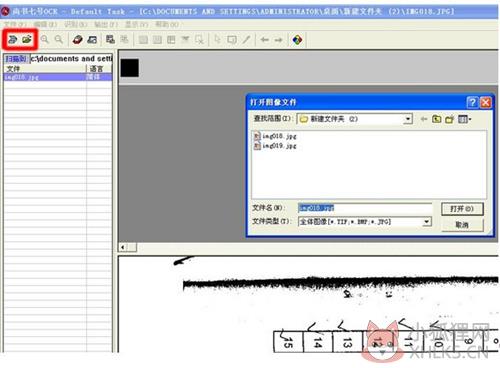Select the diagonal line pencil tool
The image size is (500, 368).
[246, 40]
